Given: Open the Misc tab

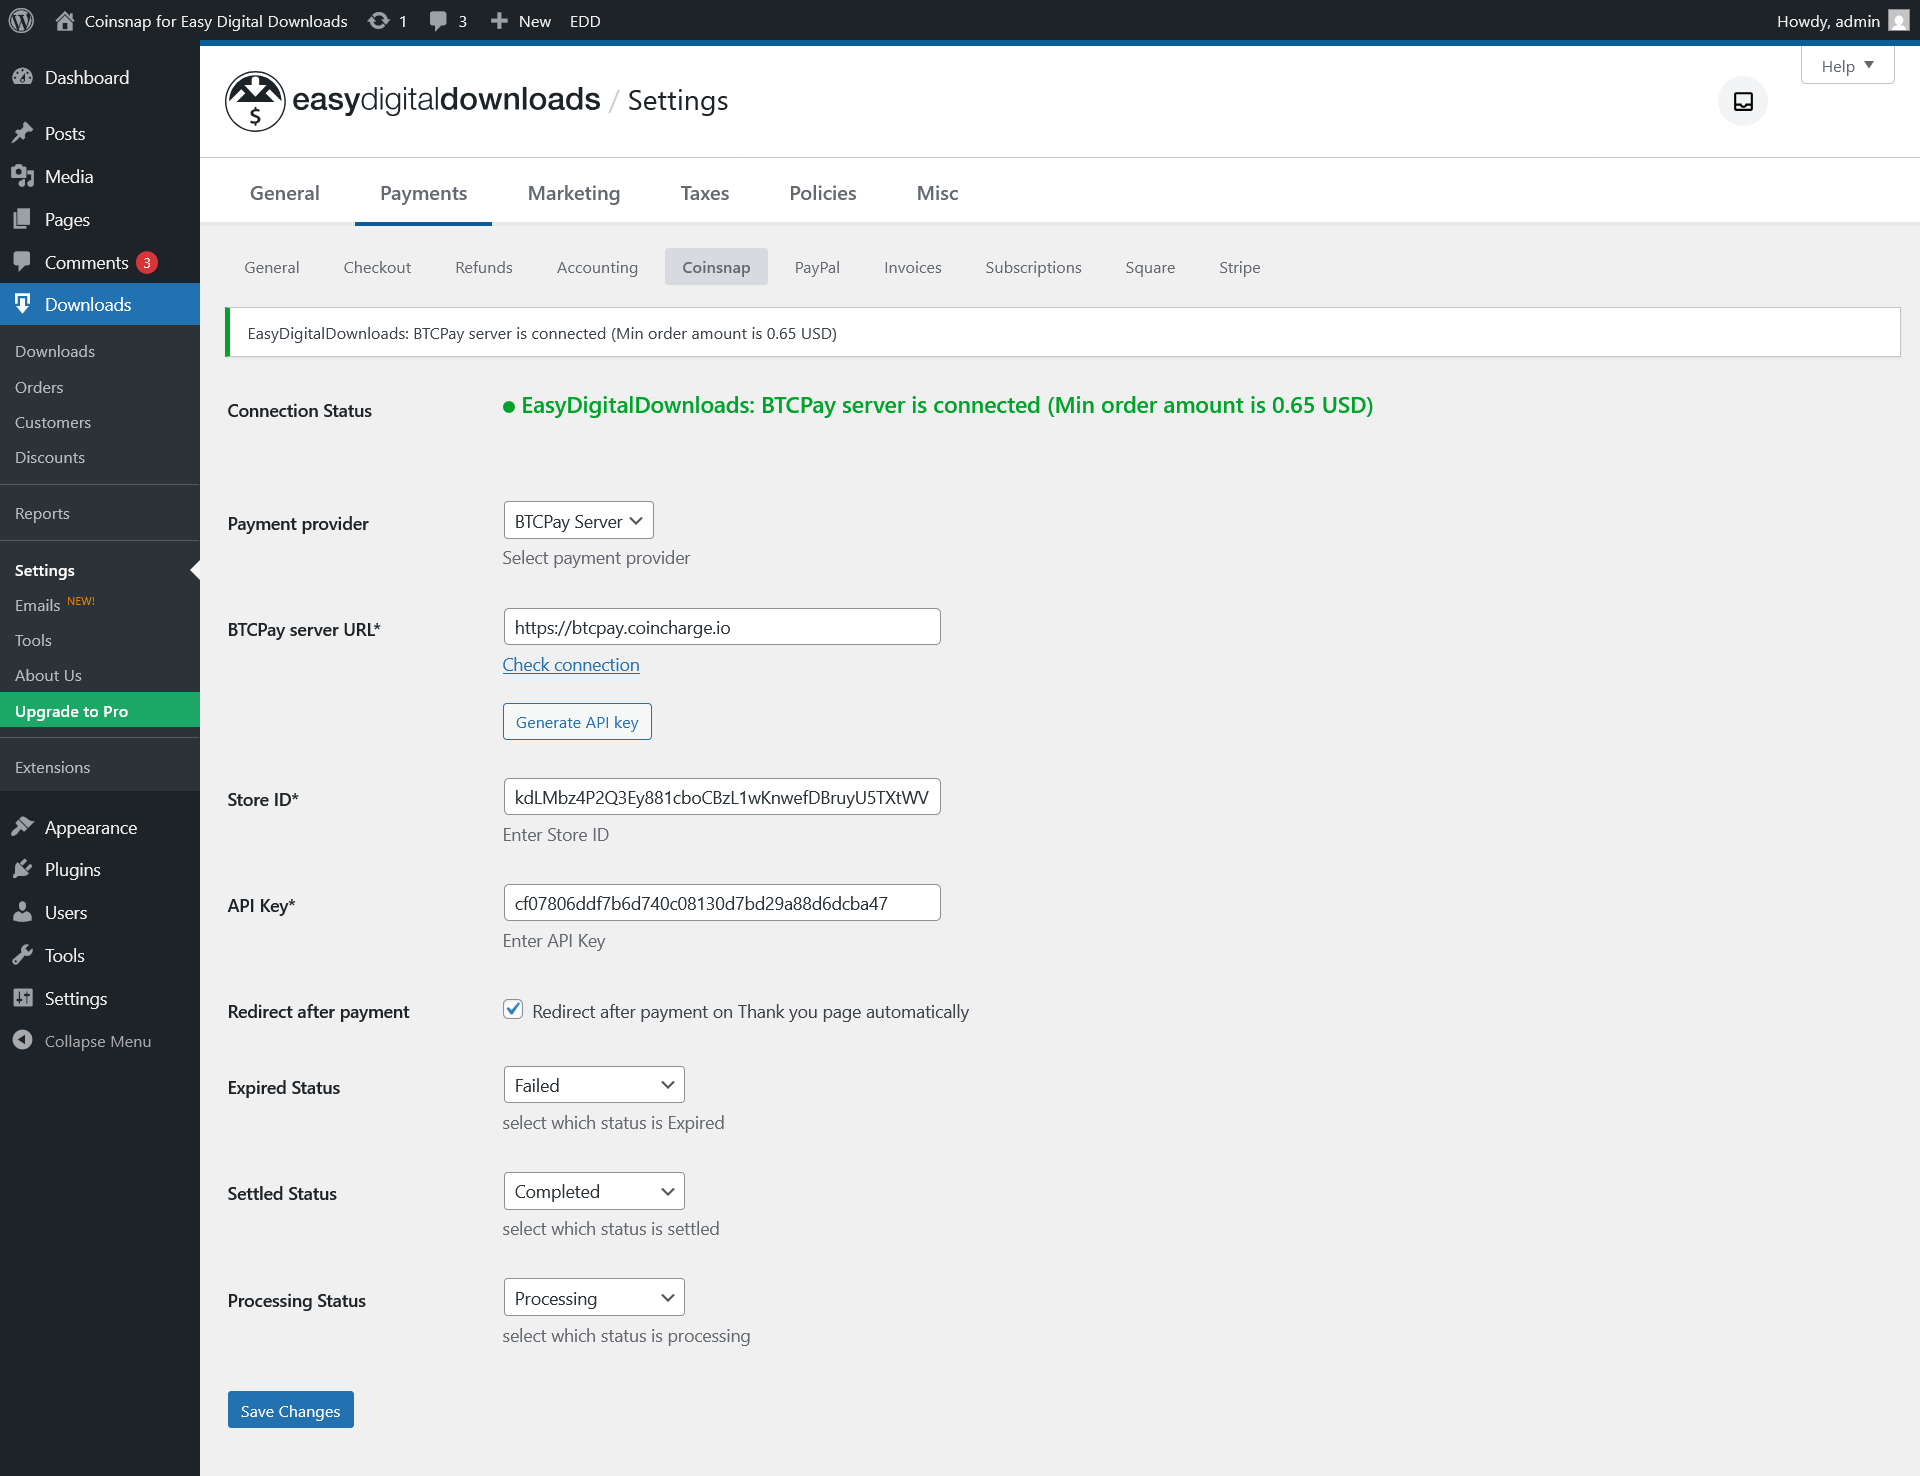Looking at the screenshot, I should coord(937,193).
